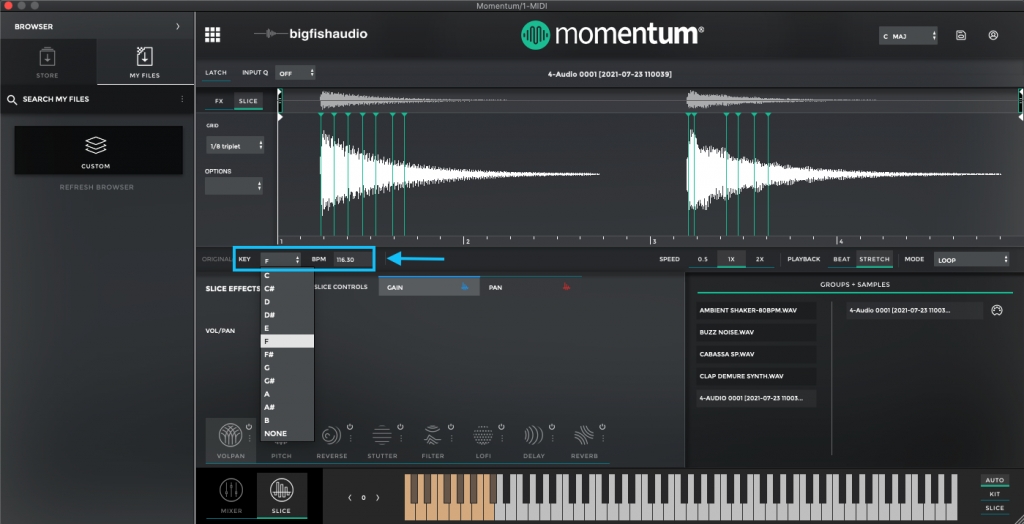Click the BPM field showing 116.30
Image resolution: width=1024 pixels, height=524 pixels.
(352, 259)
